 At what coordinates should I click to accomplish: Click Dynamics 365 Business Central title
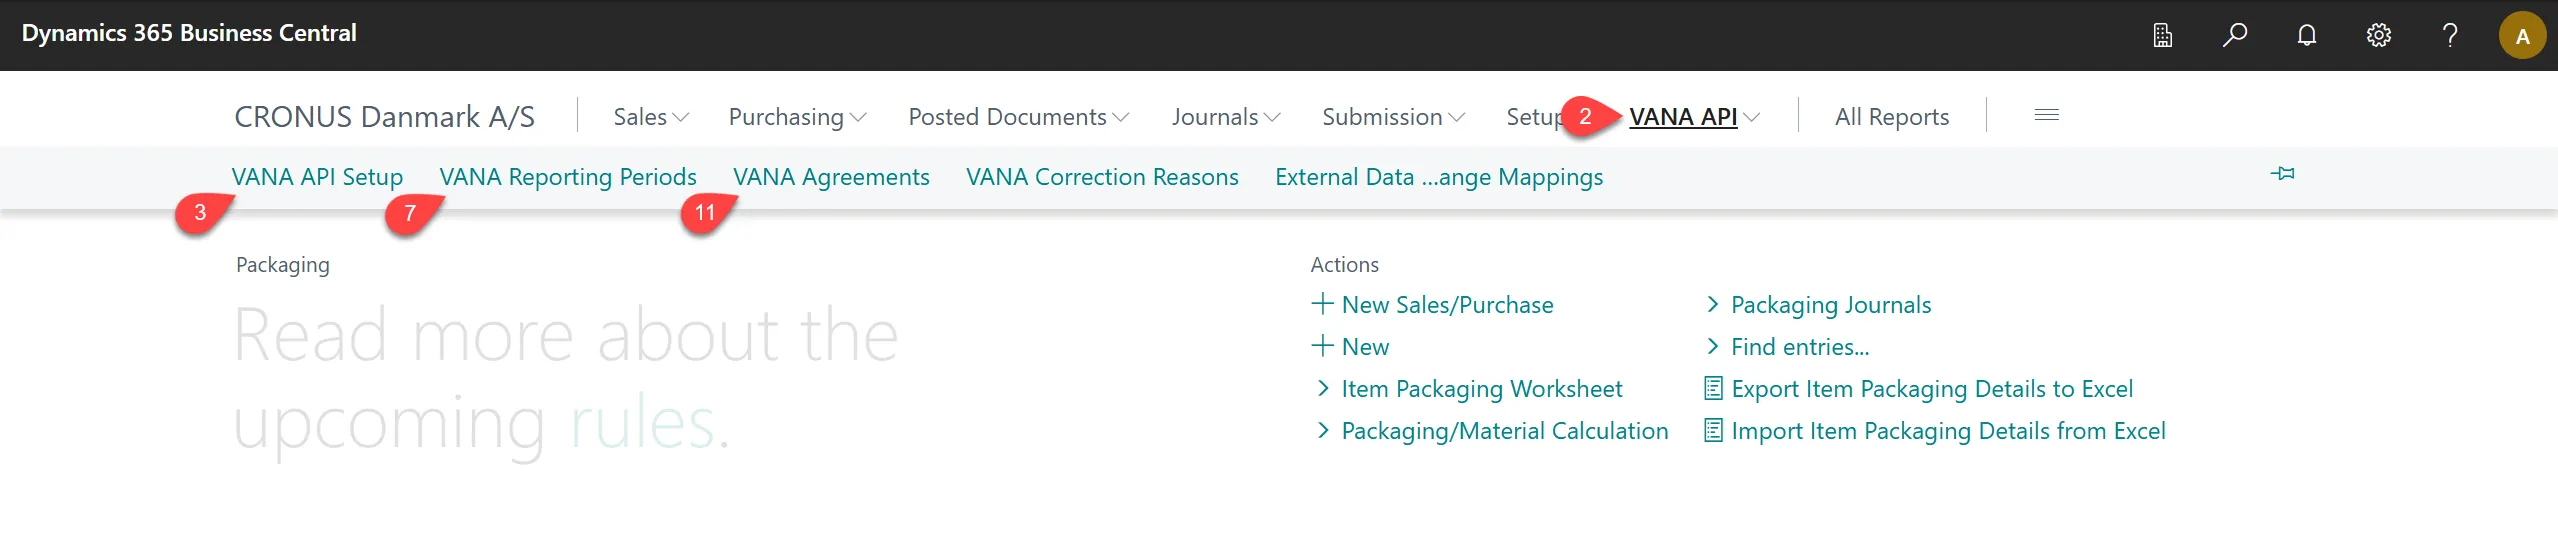click(x=189, y=33)
